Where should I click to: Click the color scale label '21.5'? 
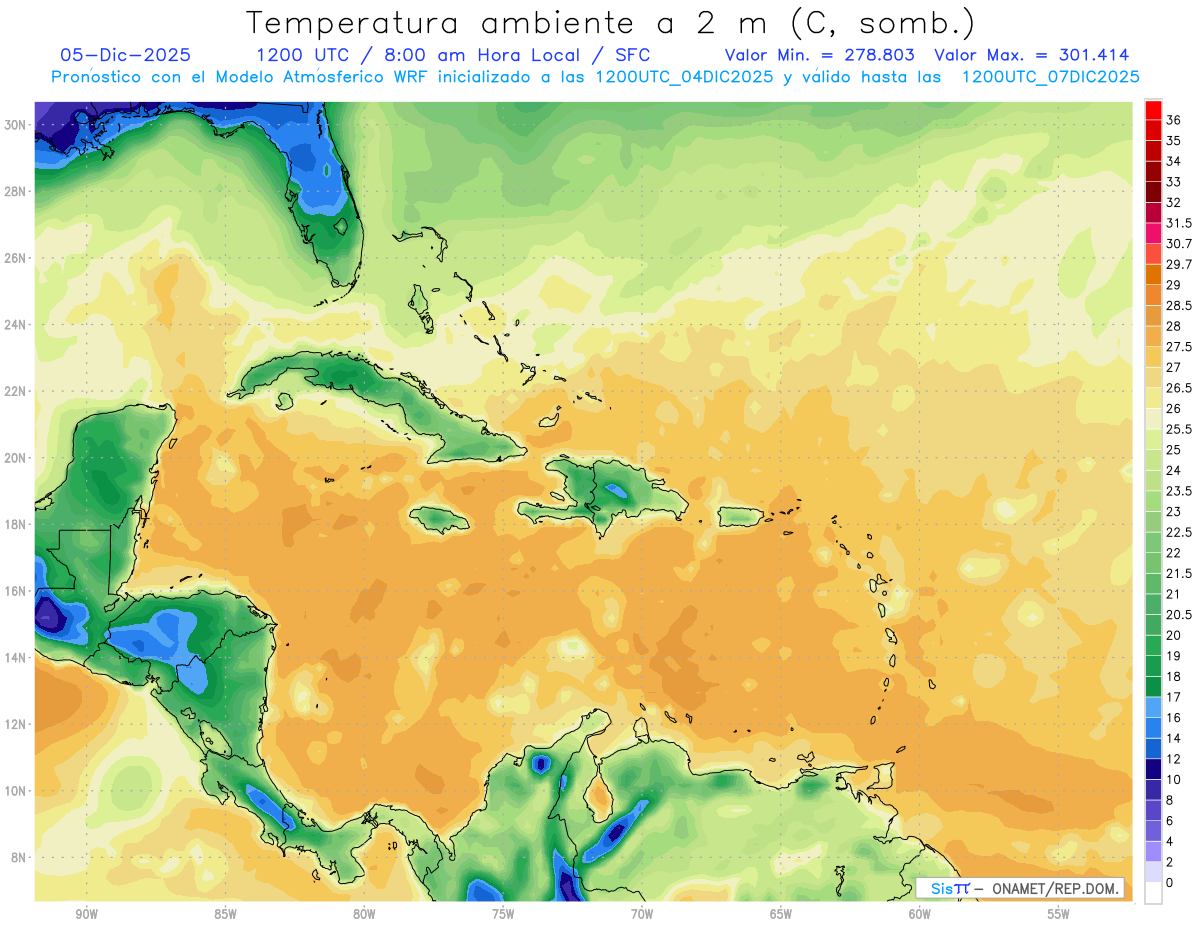pos(1179,574)
